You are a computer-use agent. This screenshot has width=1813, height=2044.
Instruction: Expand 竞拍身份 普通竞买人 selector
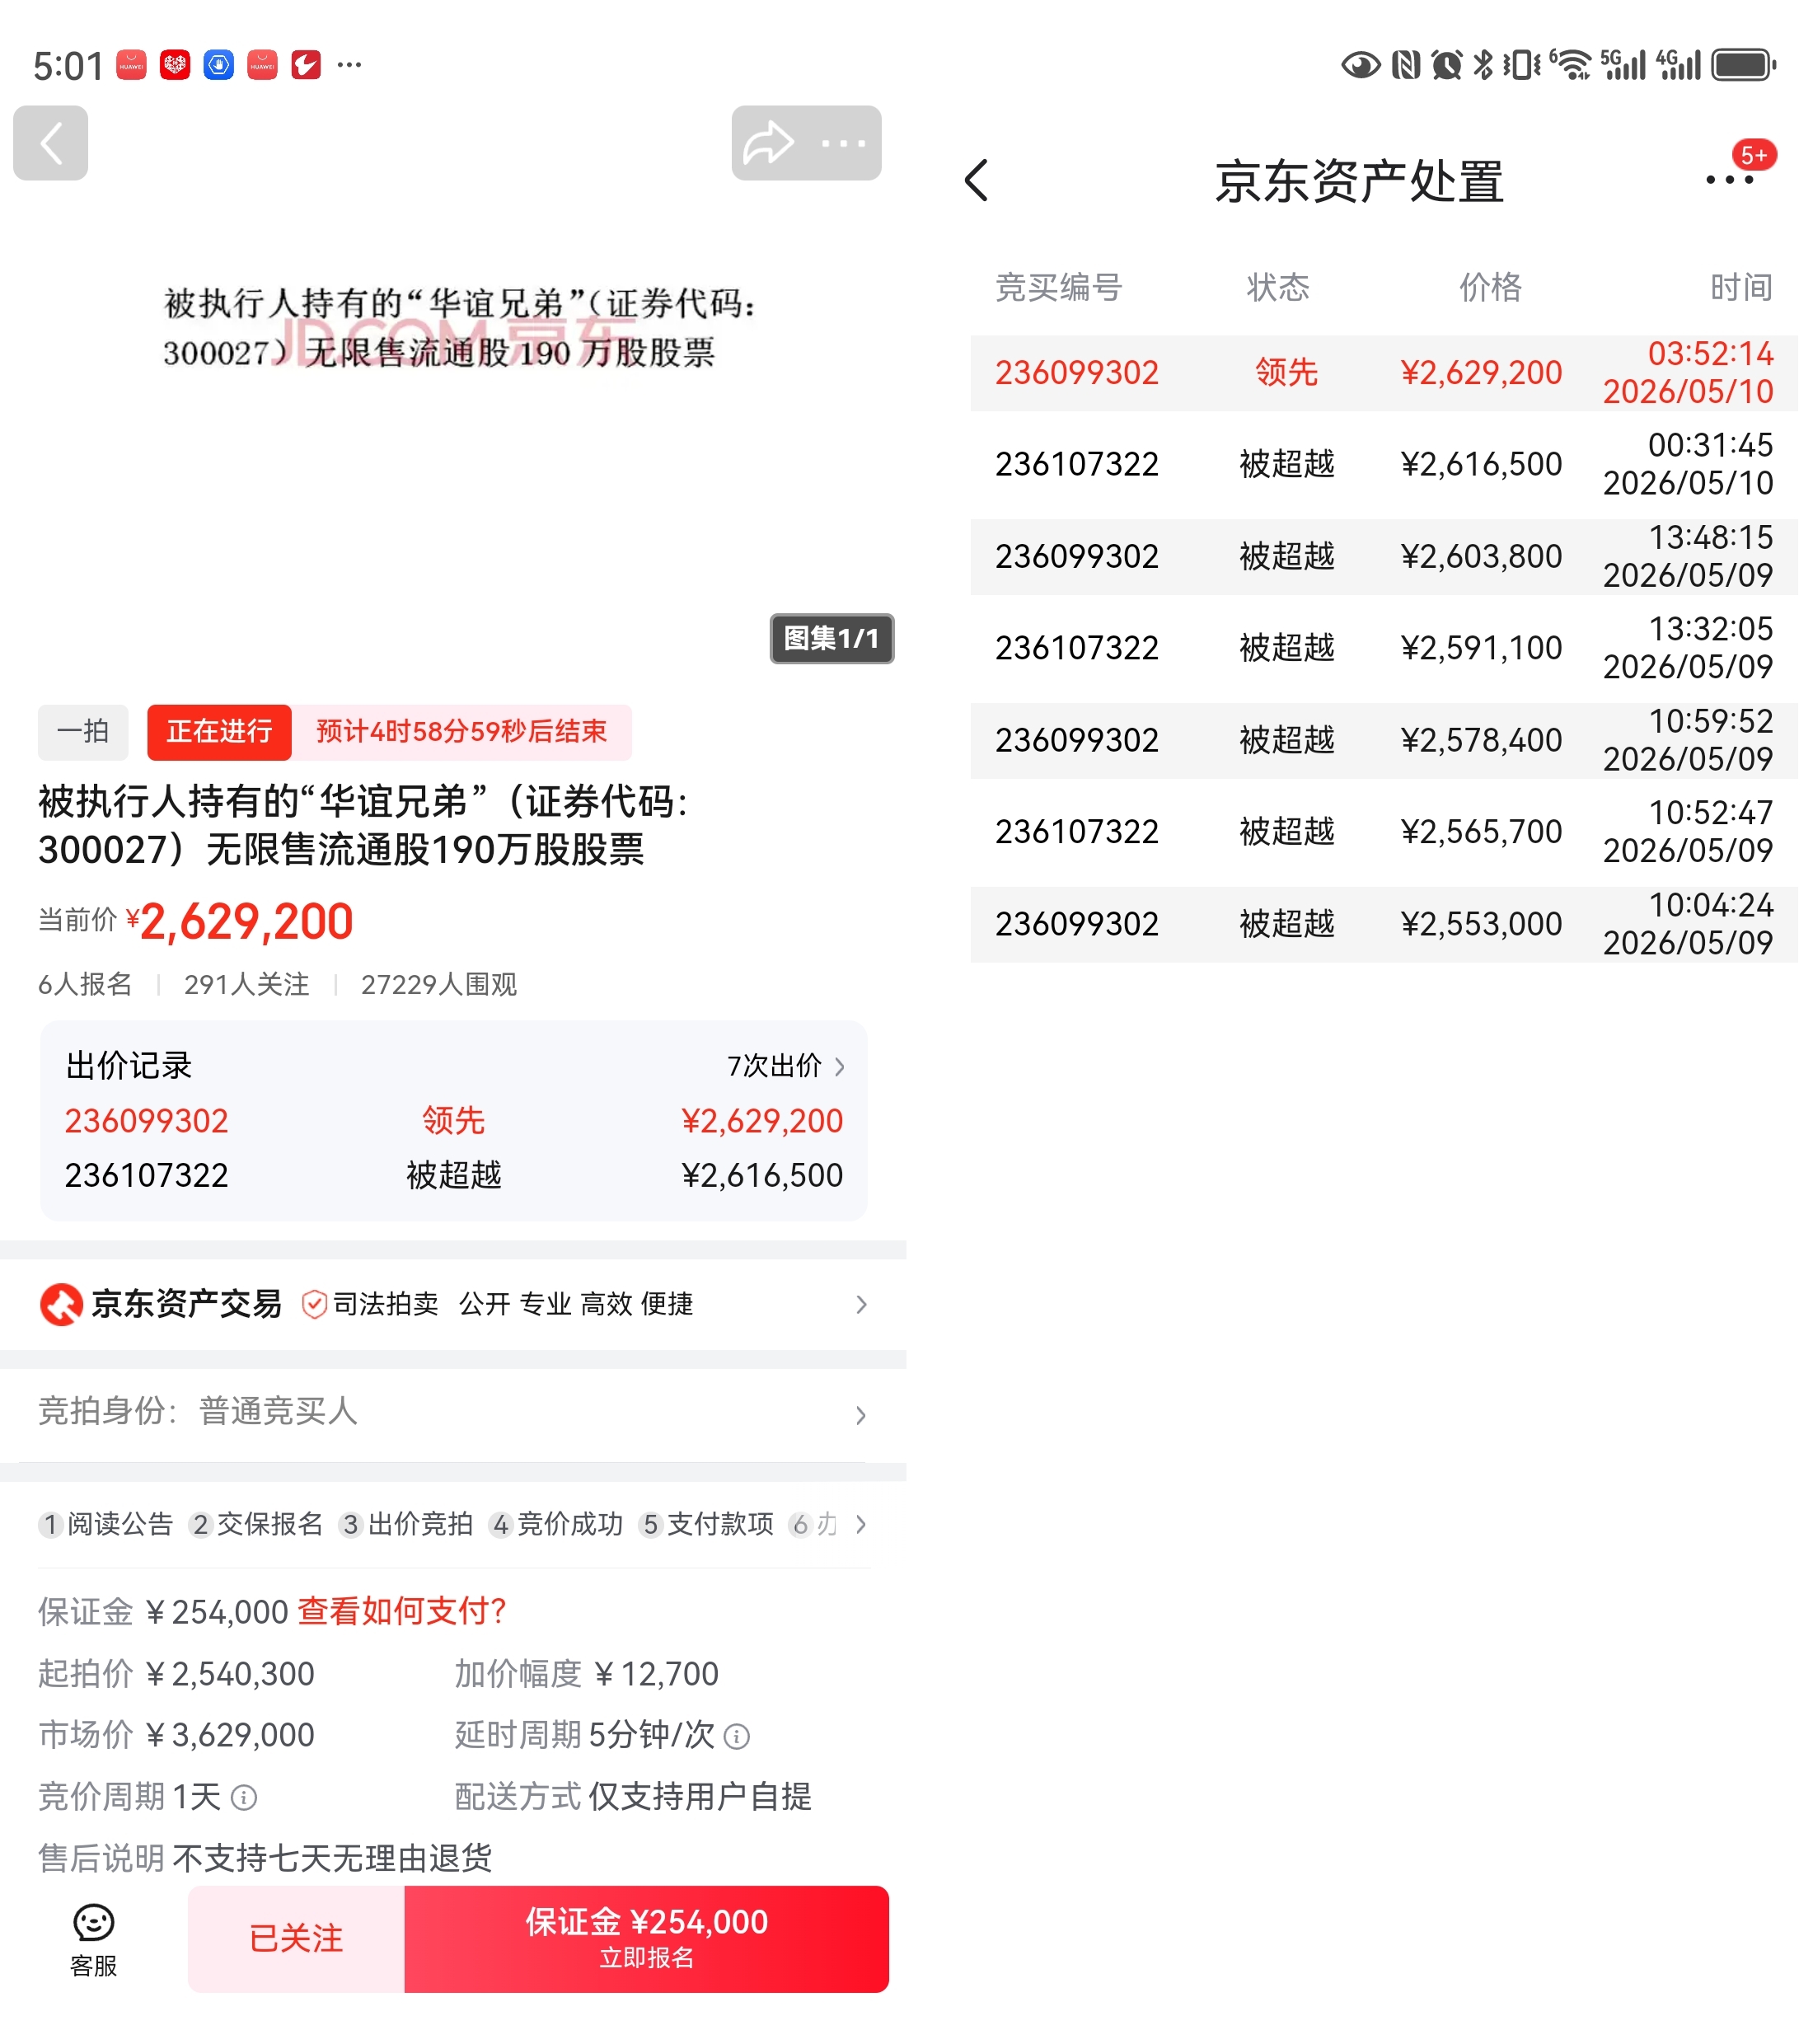point(453,1413)
